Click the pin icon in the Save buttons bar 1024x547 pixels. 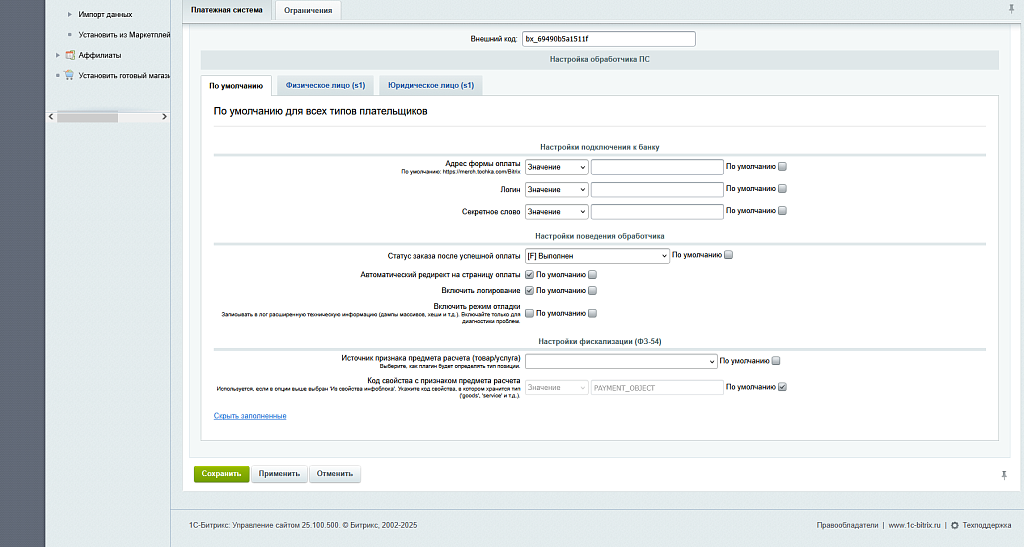1003,475
